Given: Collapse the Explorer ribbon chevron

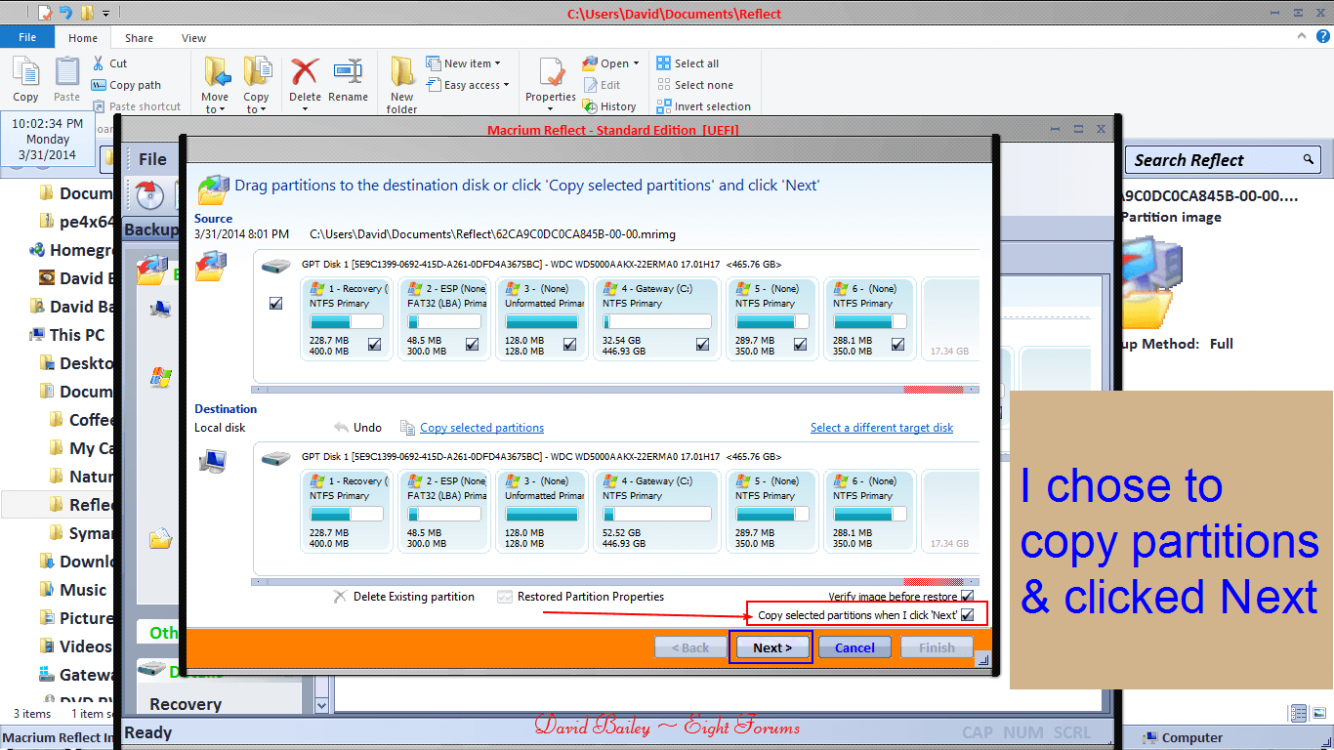Looking at the screenshot, I should [1302, 35].
